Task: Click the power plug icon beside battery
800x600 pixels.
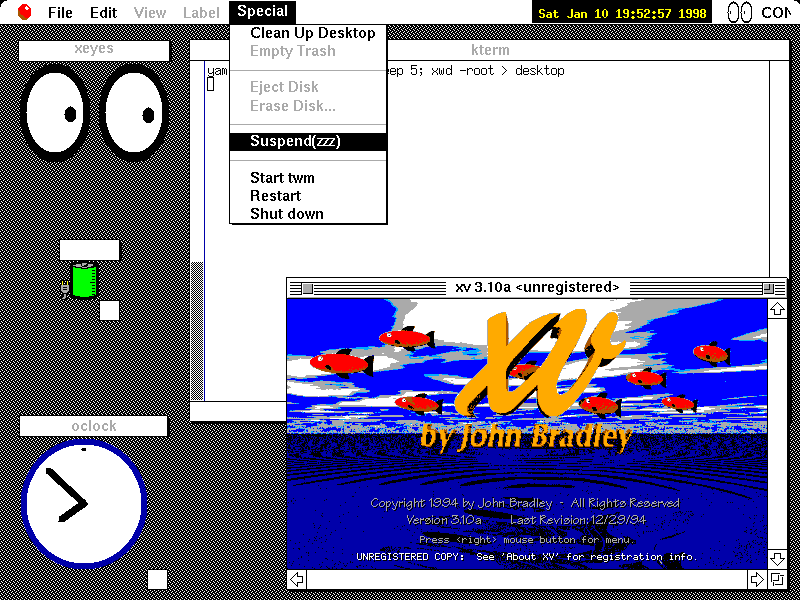Action: pyautogui.click(x=65, y=289)
